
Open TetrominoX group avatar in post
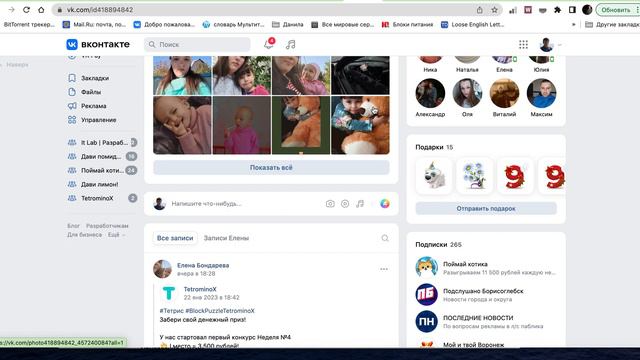pyautogui.click(x=169, y=293)
